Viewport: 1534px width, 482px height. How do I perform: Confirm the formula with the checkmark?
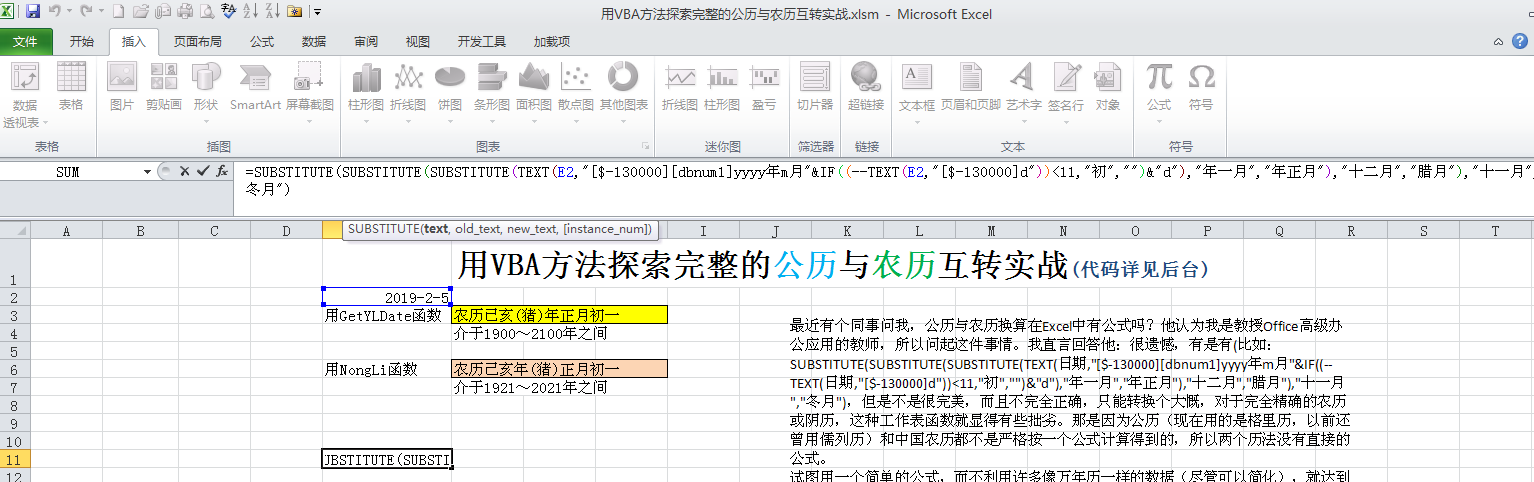click(203, 171)
